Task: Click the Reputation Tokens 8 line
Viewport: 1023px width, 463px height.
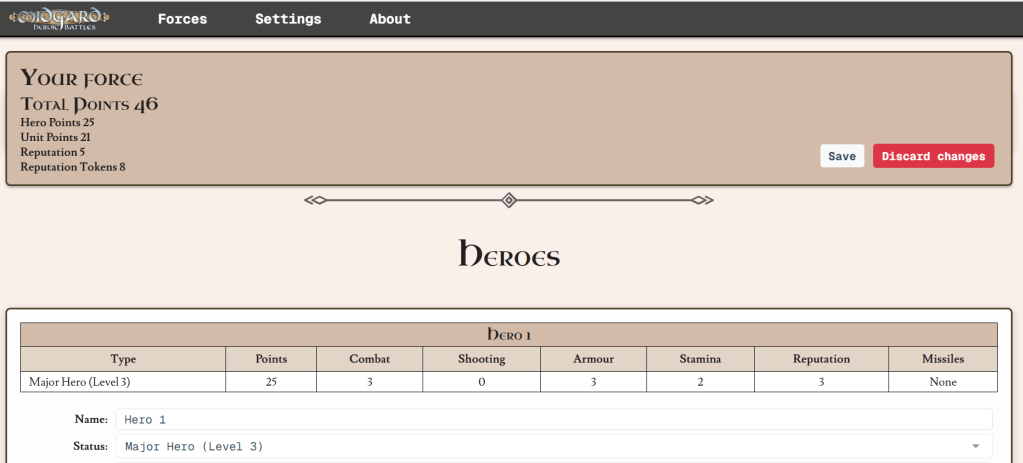Action: pos(73,167)
